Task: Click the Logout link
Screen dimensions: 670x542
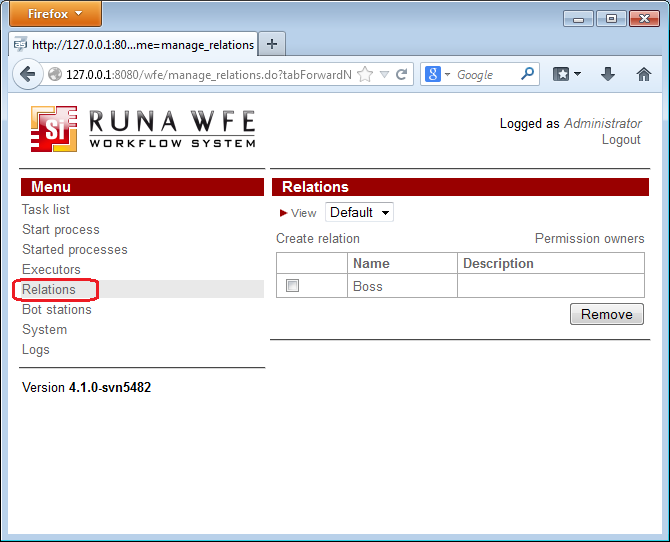Action: [x=621, y=140]
